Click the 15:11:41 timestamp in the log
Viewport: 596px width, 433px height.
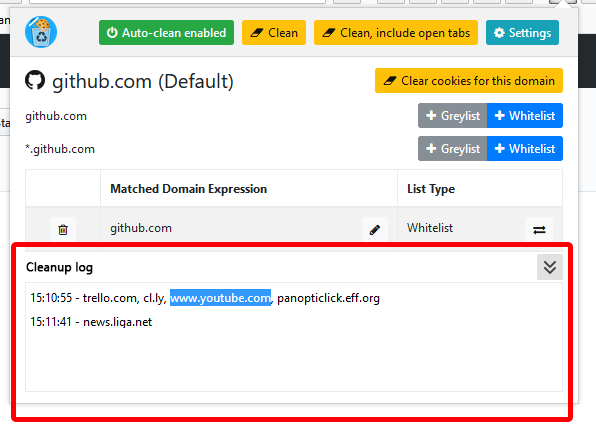click(x=51, y=322)
